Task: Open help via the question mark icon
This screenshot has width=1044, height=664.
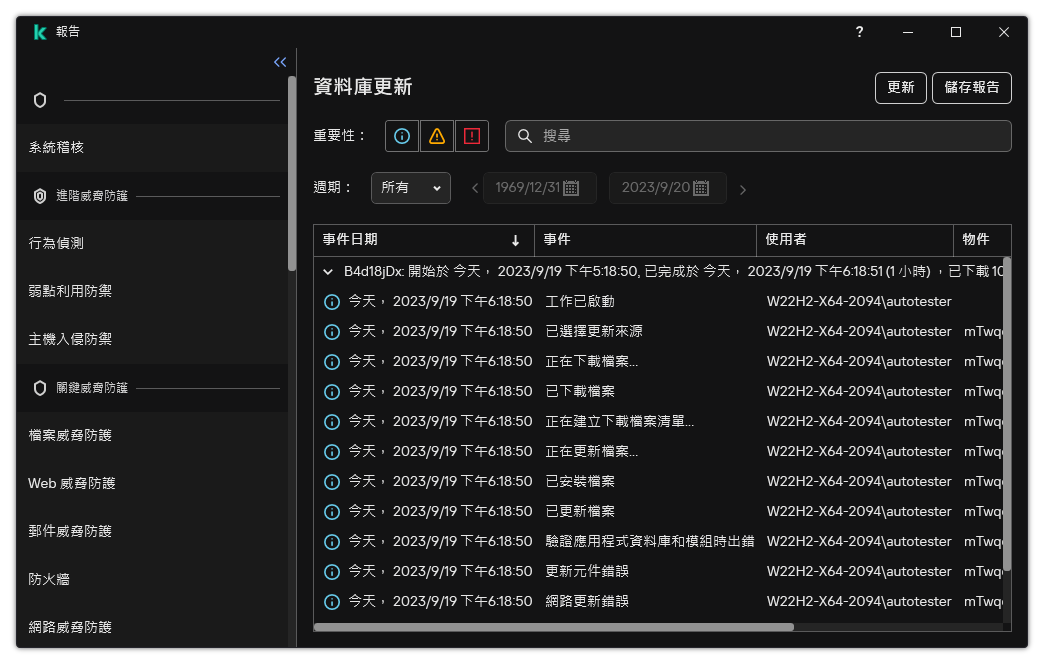Action: [859, 32]
